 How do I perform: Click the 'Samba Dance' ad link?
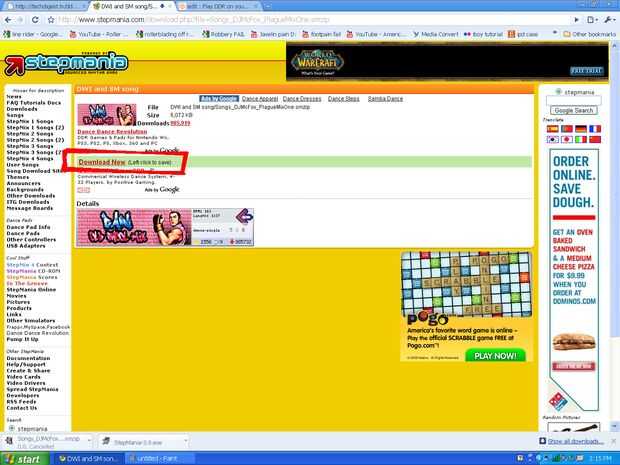(385, 99)
